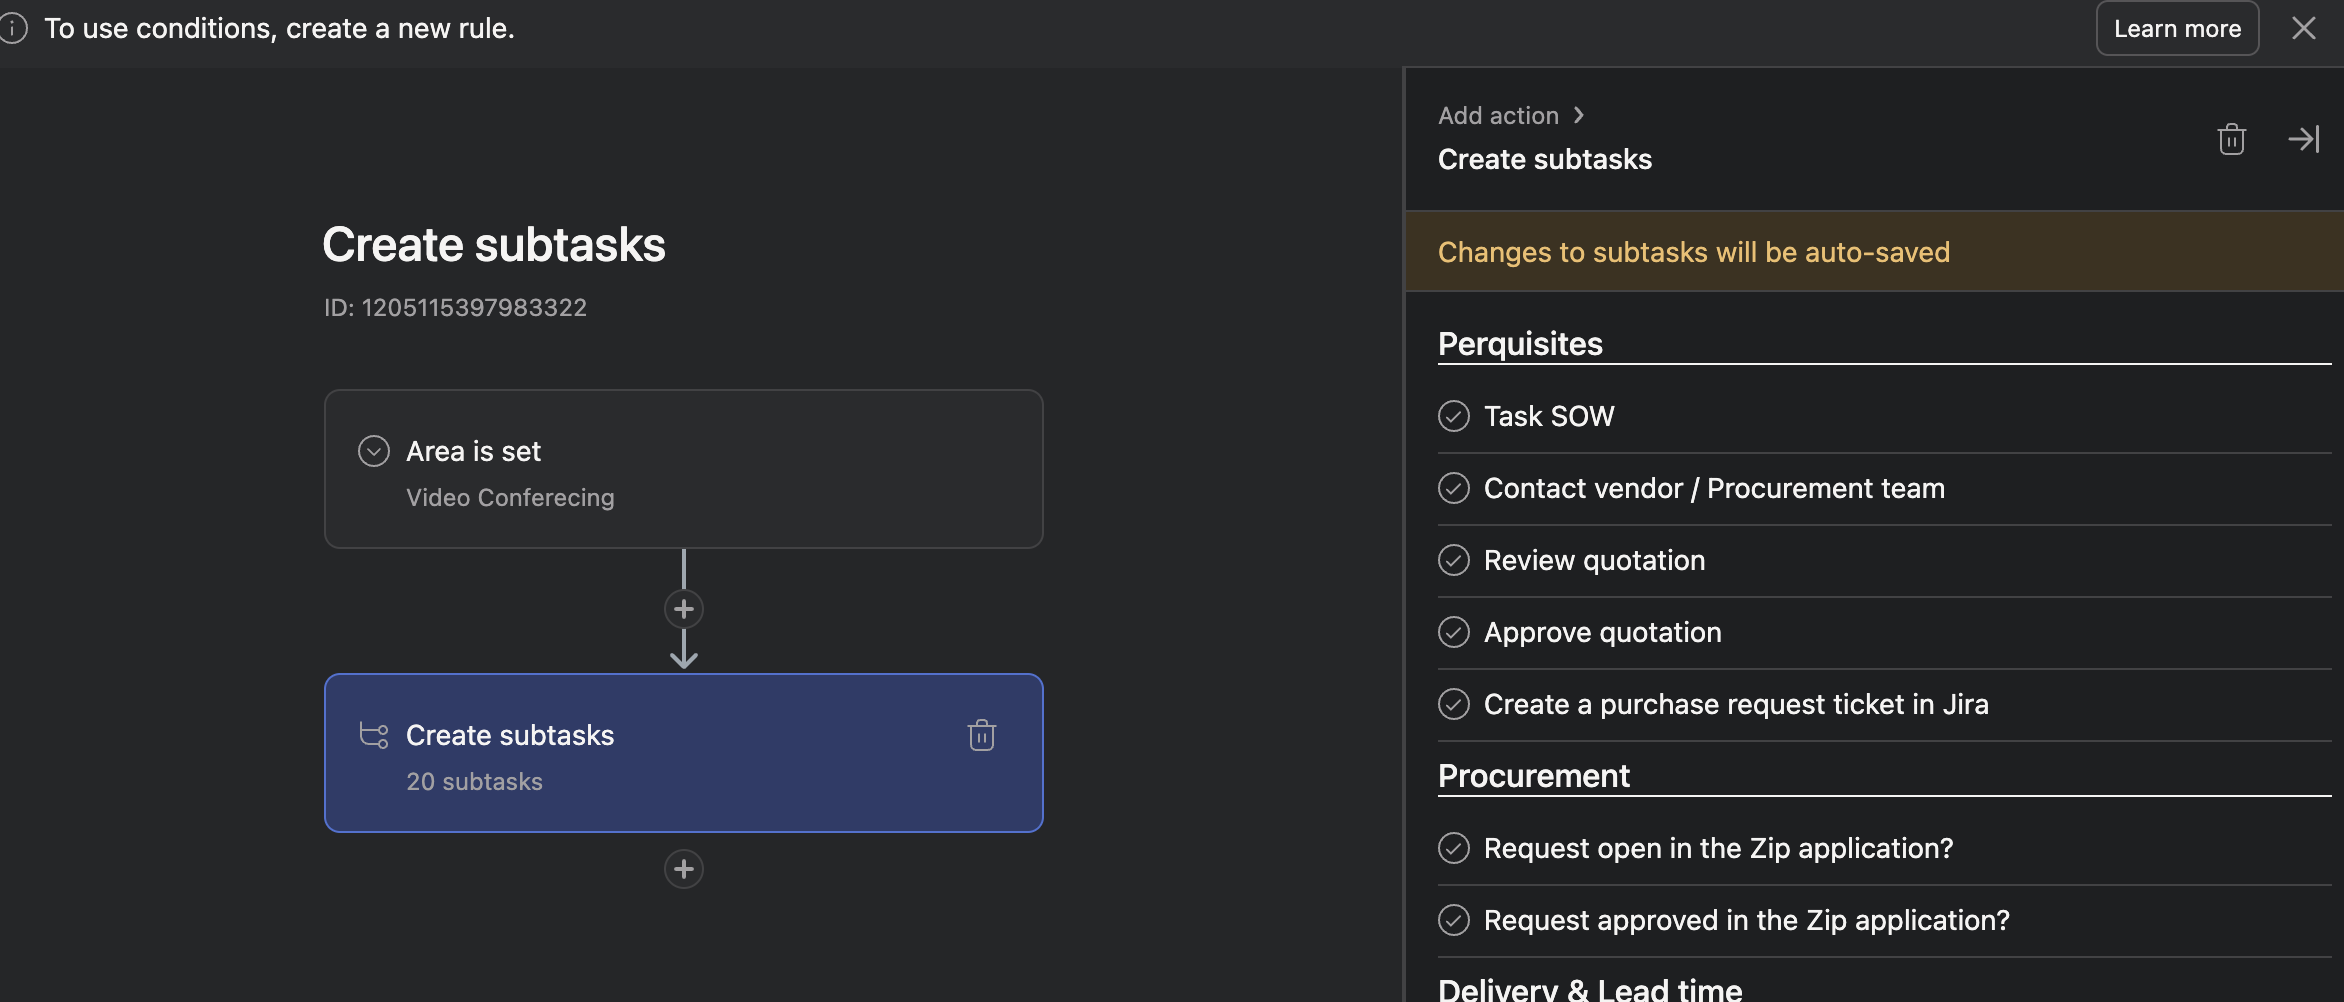The width and height of the screenshot is (2344, 1002).
Task: Click the circular trigger icon on Area is set
Action: click(374, 451)
